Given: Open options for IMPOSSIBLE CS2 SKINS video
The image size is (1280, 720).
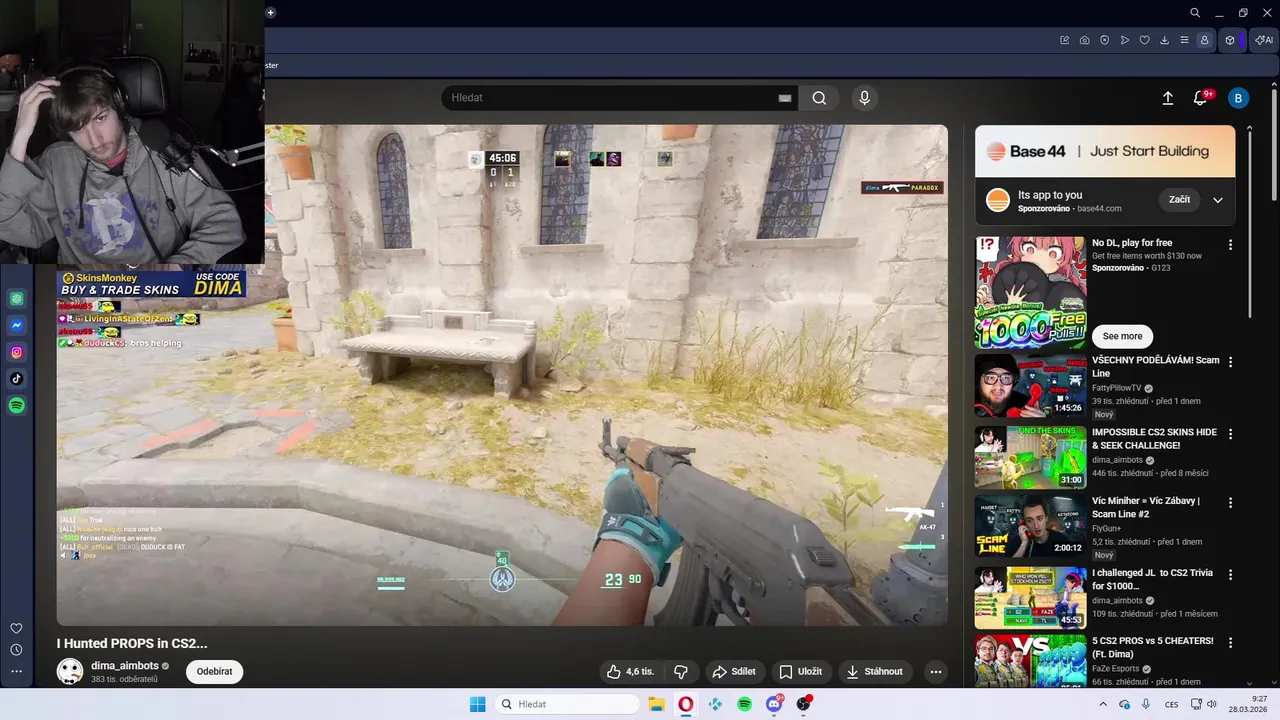Looking at the screenshot, I should (x=1230, y=434).
